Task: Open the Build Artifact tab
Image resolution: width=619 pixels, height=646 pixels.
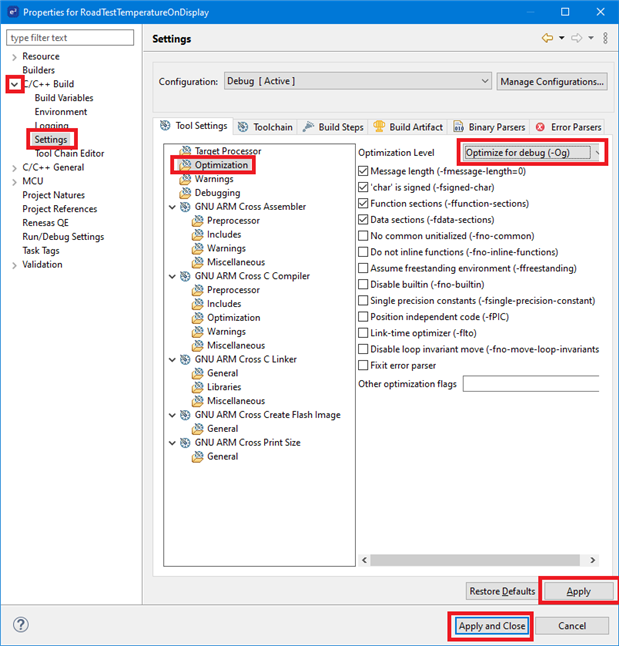Action: [x=408, y=127]
